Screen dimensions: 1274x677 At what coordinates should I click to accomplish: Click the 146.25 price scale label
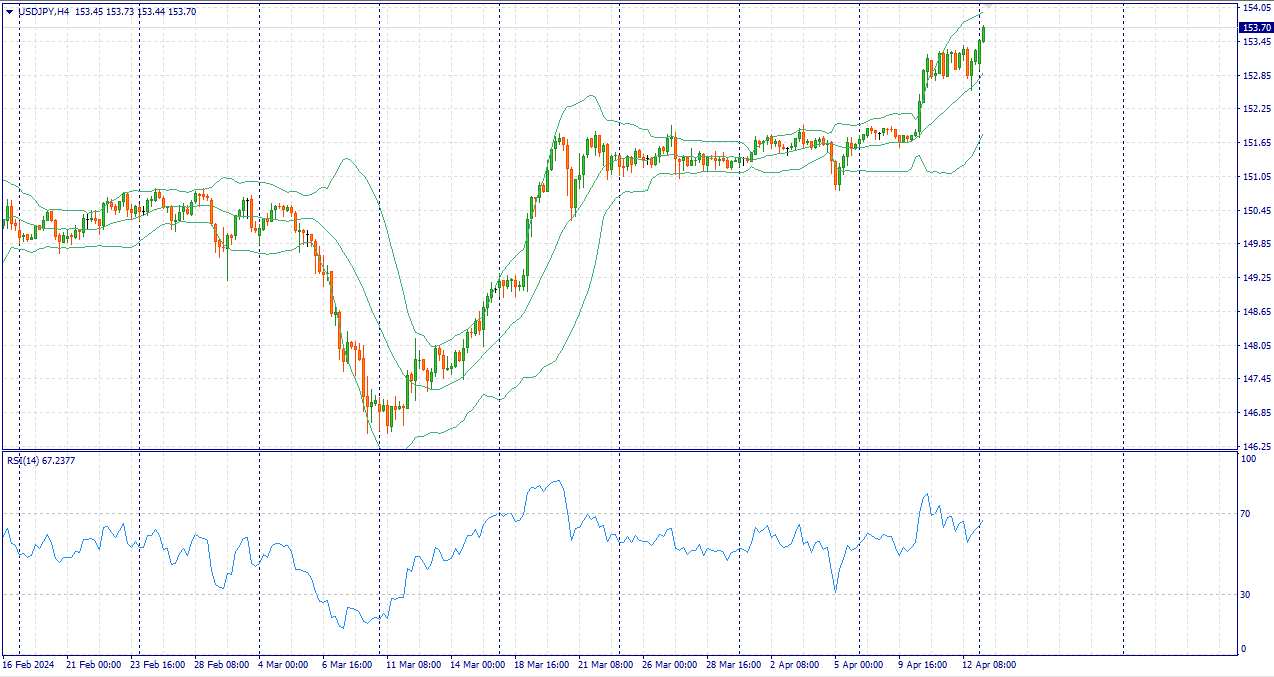tap(1255, 447)
